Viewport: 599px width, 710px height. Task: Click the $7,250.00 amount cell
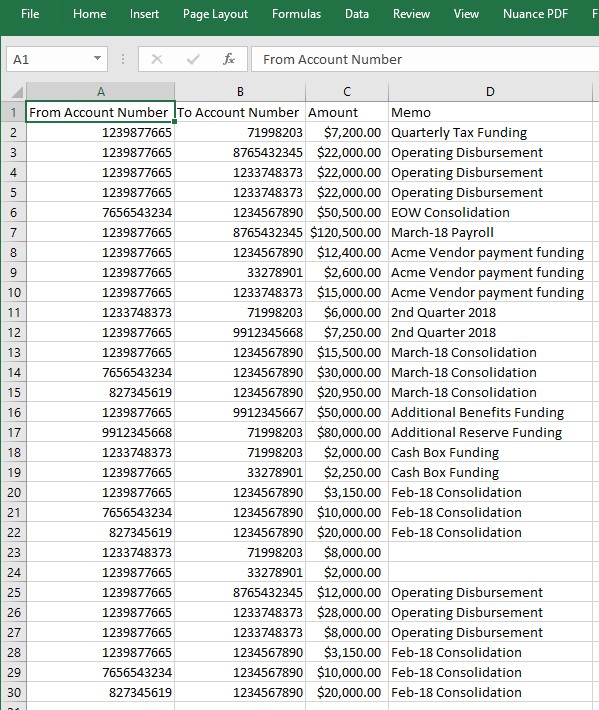(347, 332)
